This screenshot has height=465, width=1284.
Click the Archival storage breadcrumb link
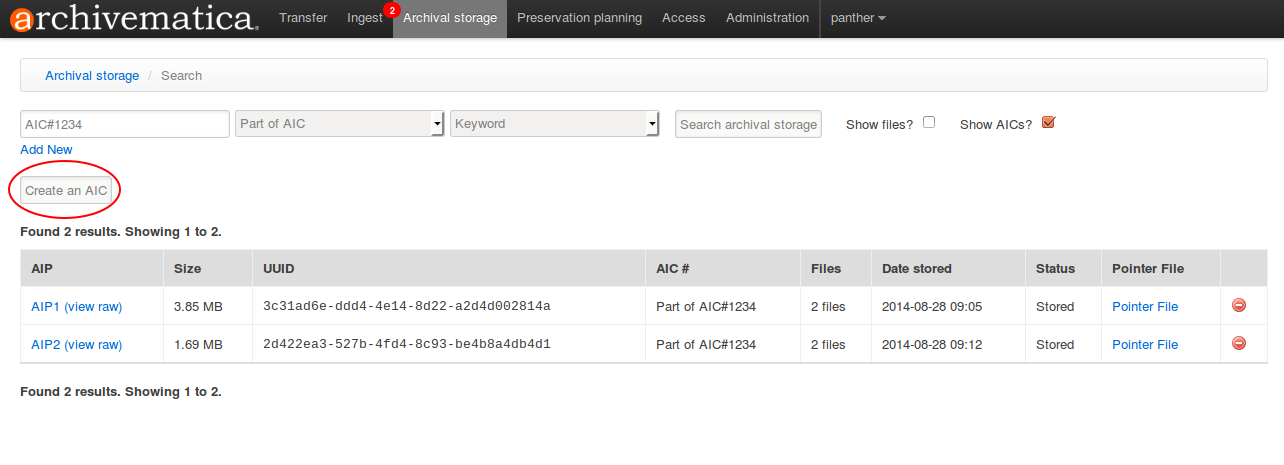(x=92, y=75)
